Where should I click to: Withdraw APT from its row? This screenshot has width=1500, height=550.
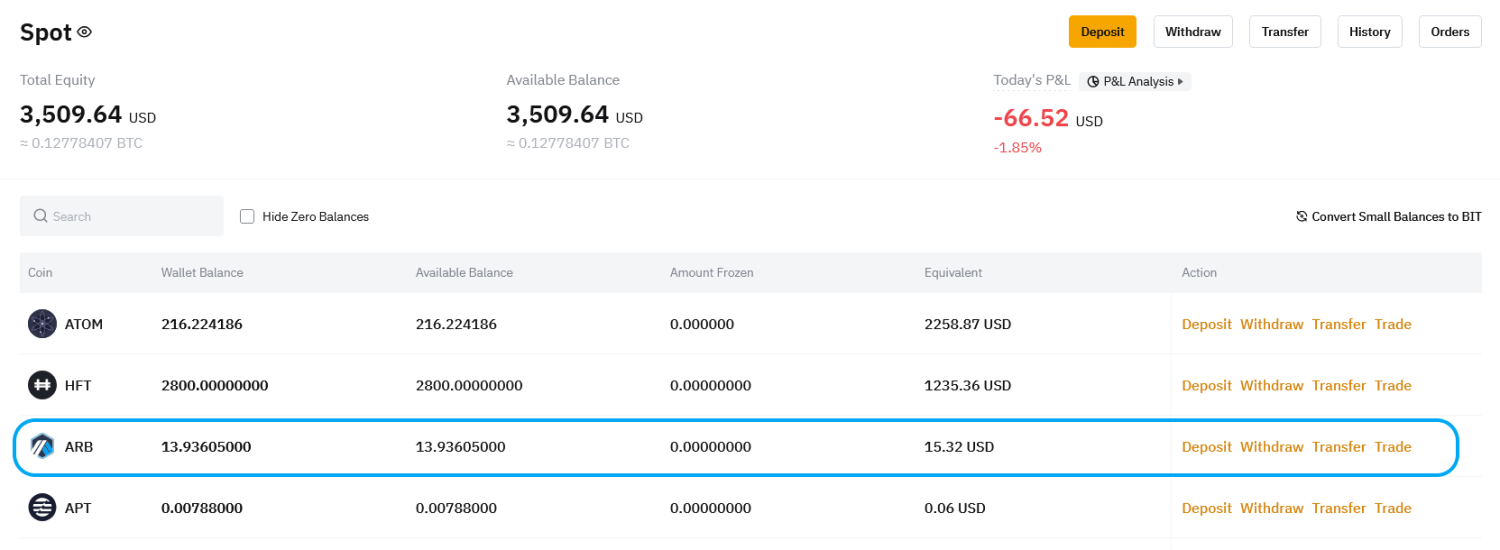[1272, 508]
